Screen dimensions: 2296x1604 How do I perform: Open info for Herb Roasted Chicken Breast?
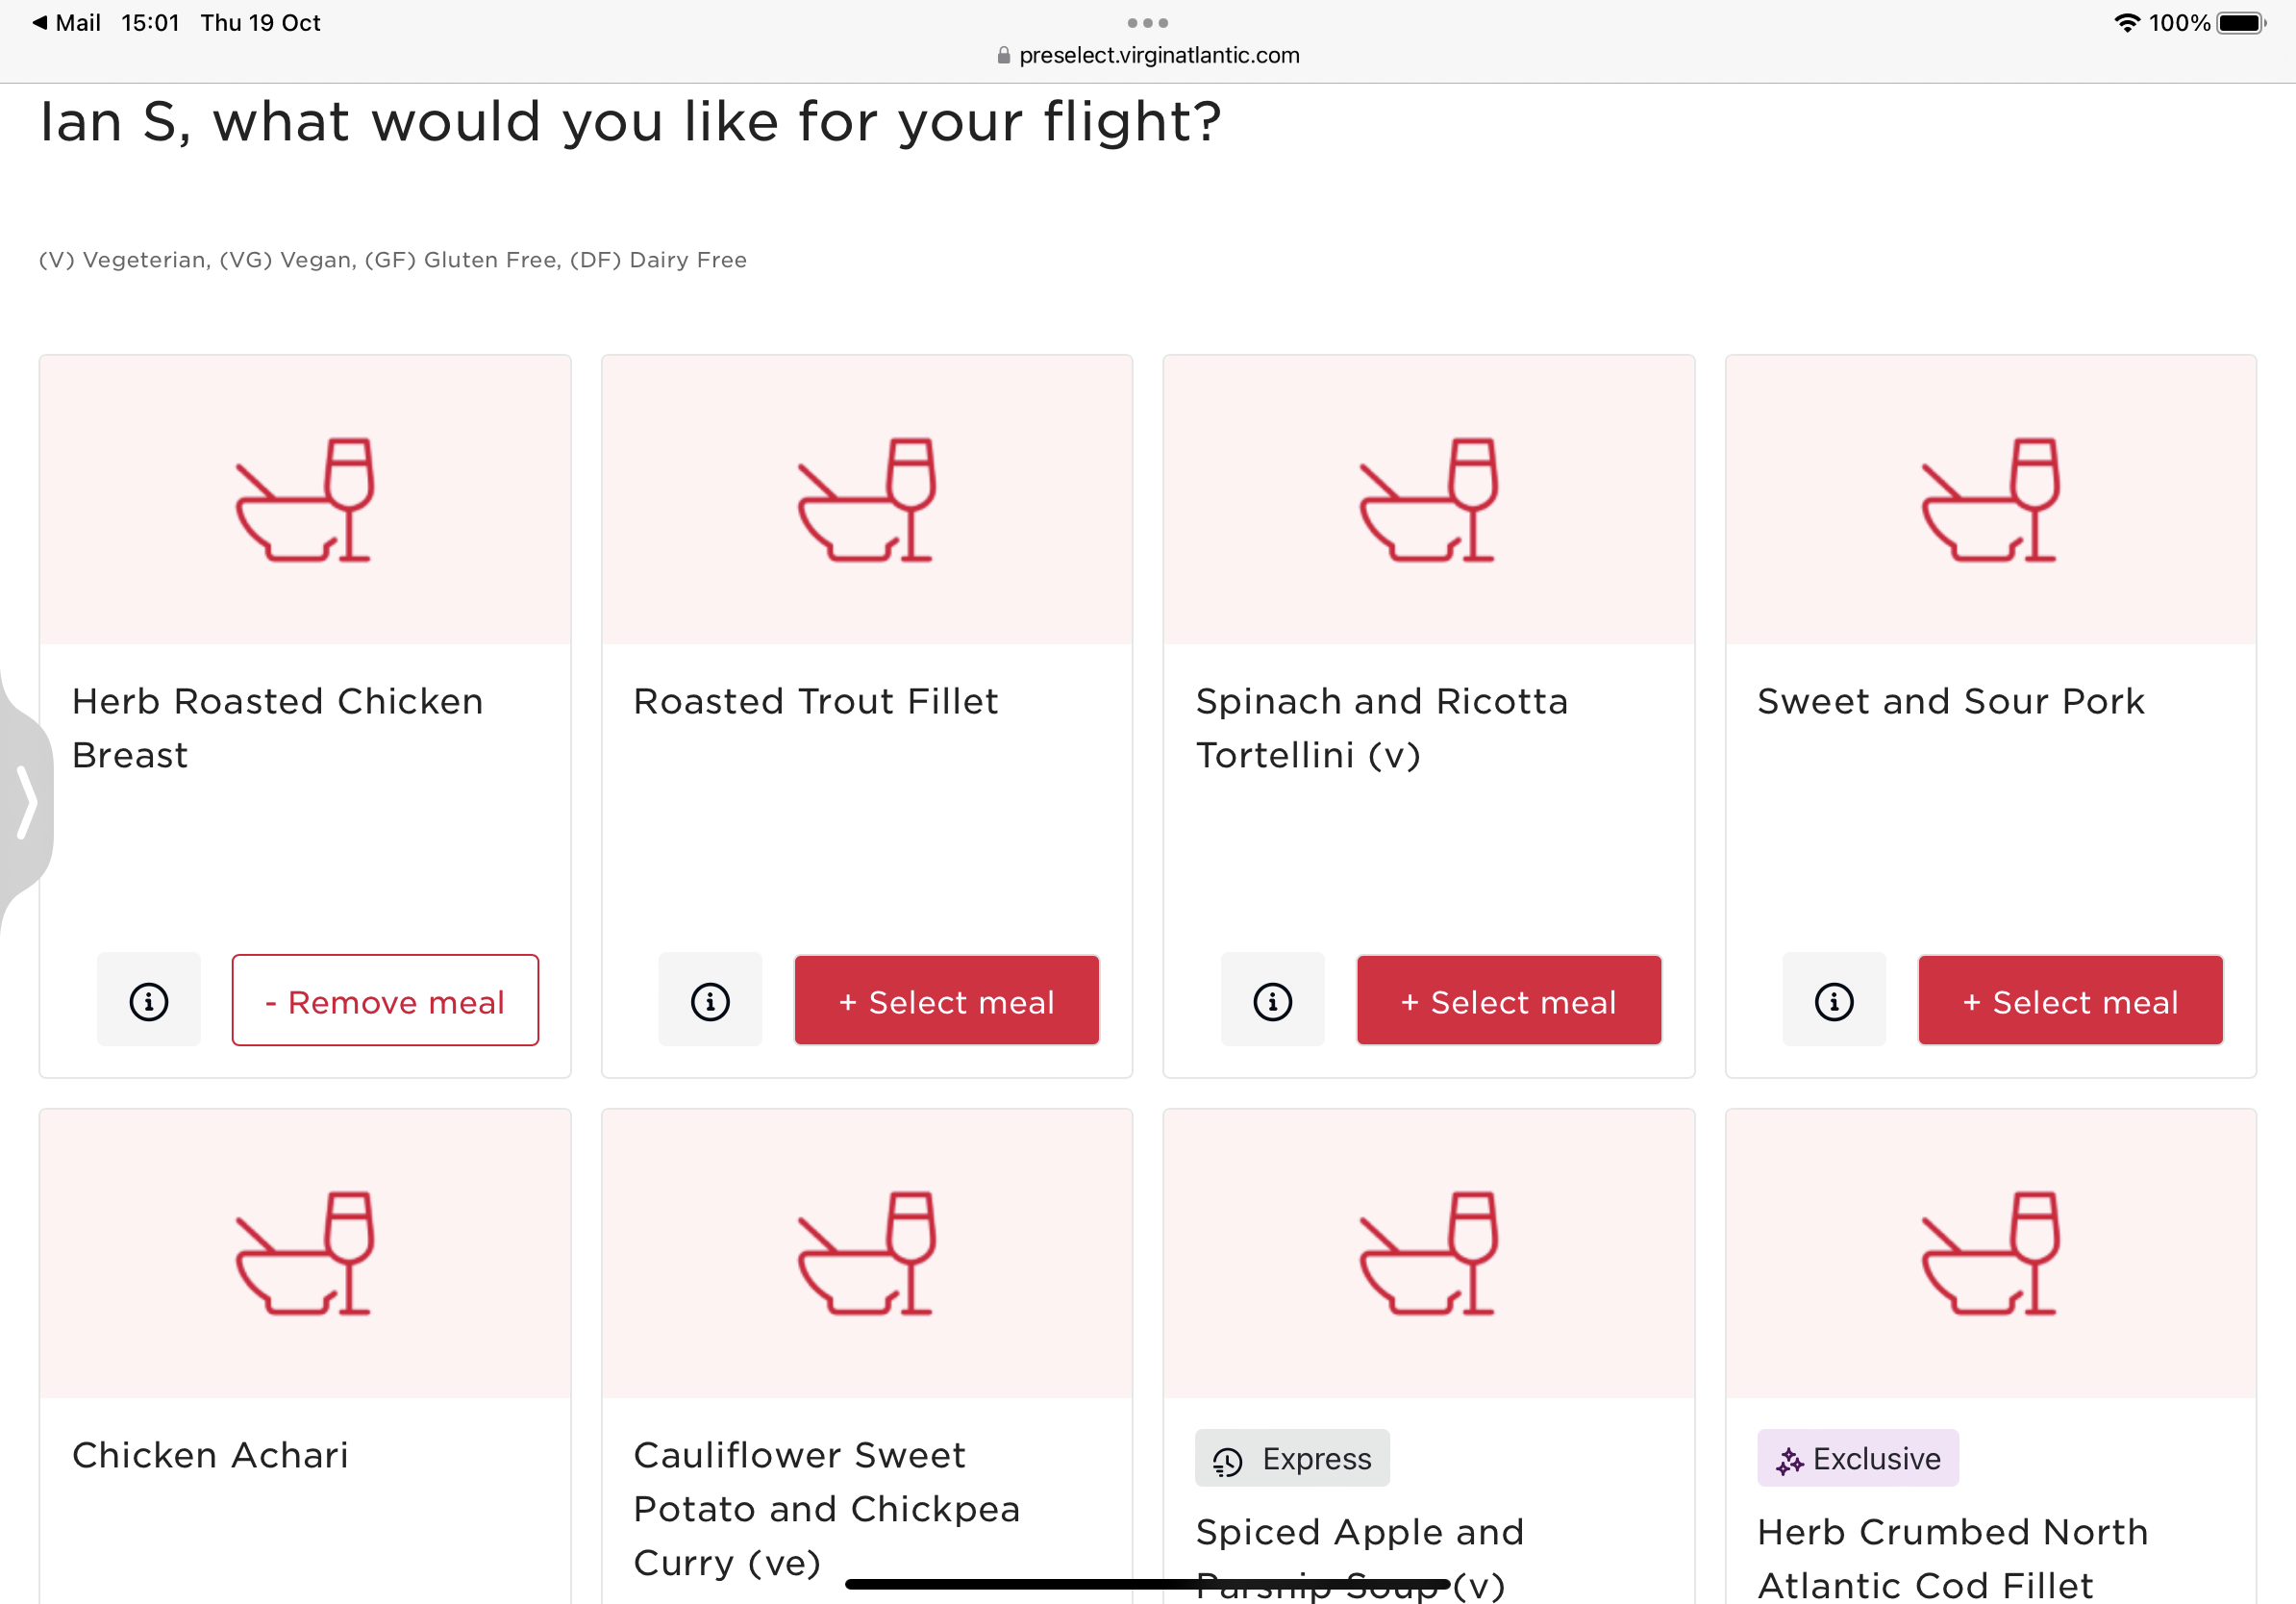click(x=149, y=1001)
